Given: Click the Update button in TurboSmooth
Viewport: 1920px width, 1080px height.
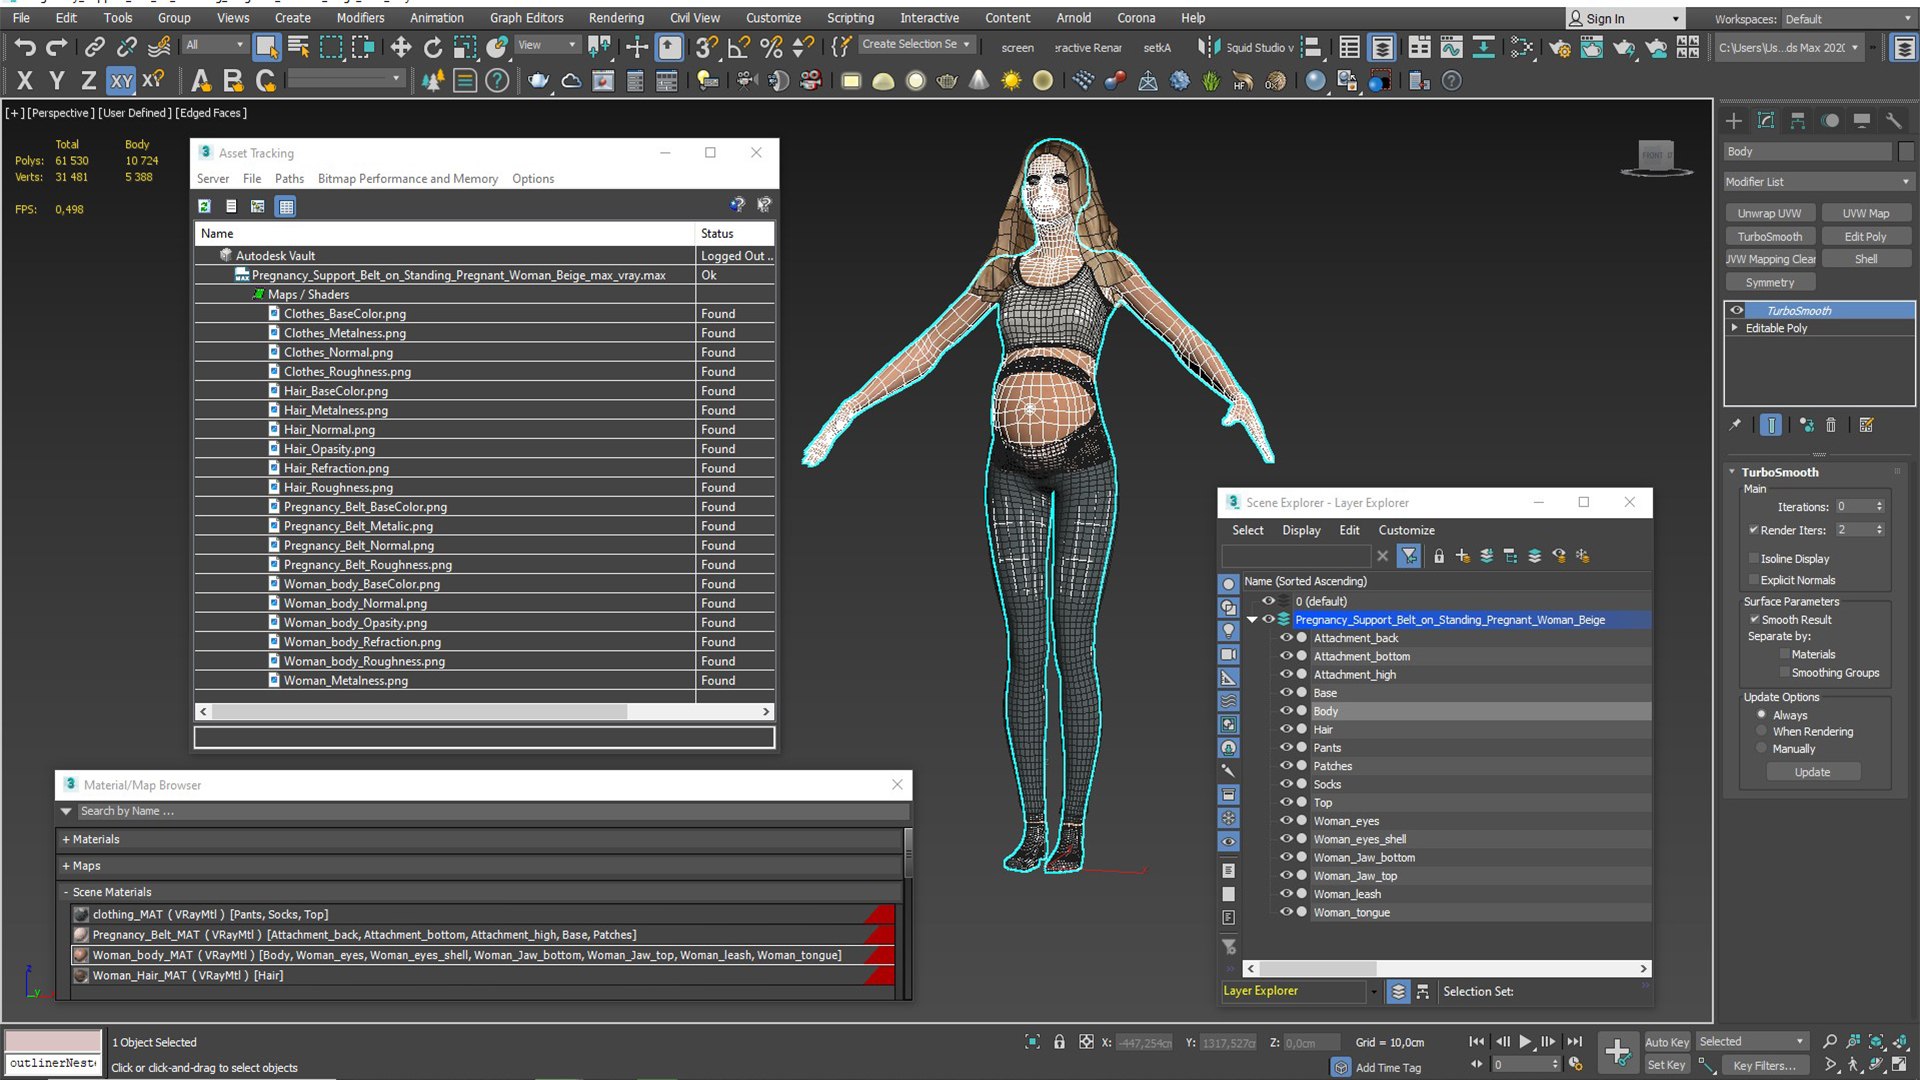Looking at the screenshot, I should (1812, 772).
